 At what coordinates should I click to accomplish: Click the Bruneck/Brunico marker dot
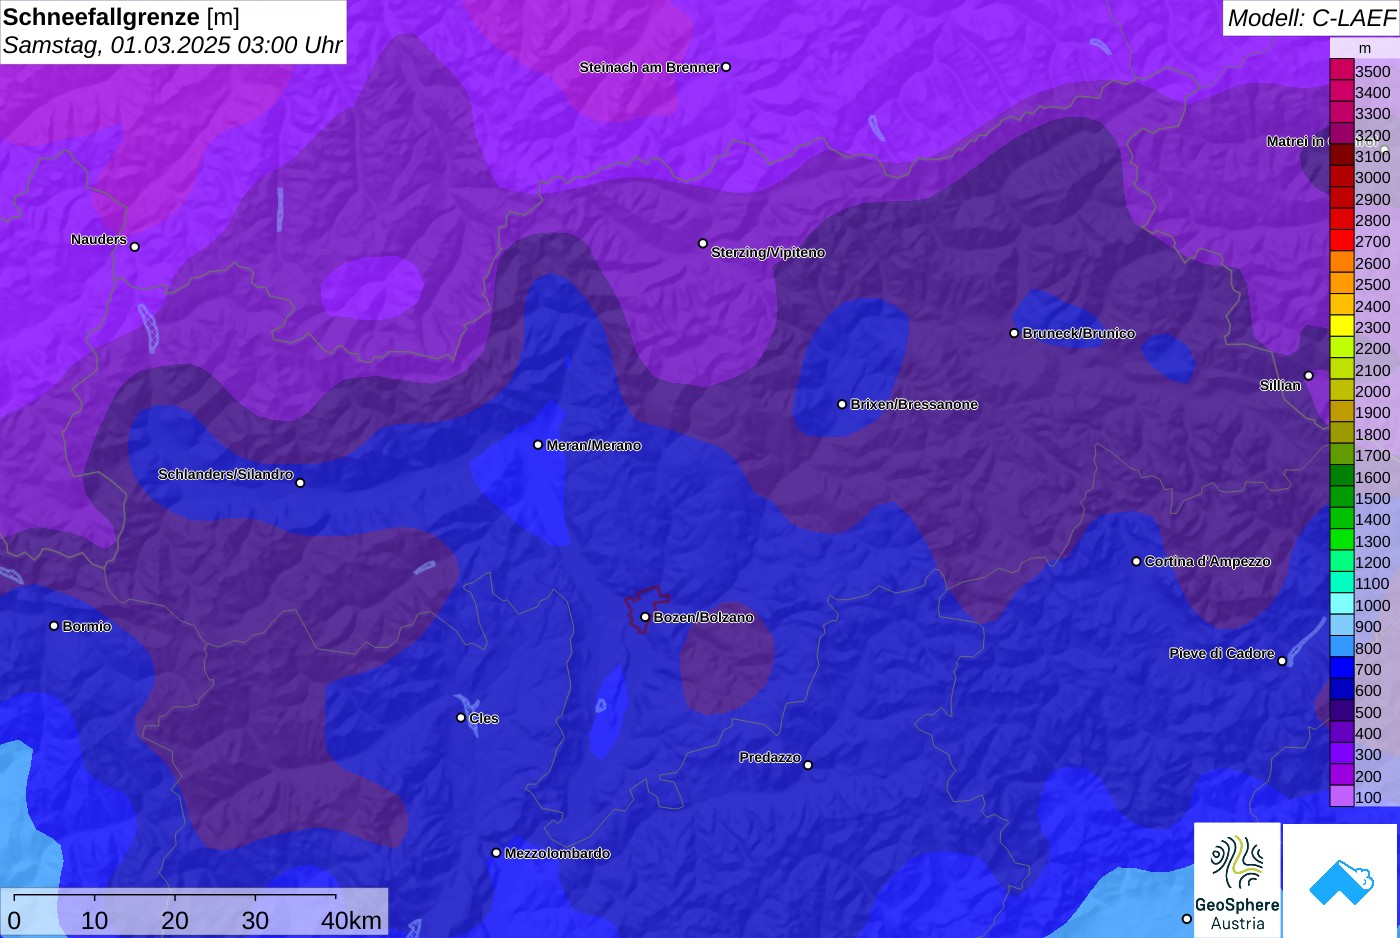pos(1014,333)
